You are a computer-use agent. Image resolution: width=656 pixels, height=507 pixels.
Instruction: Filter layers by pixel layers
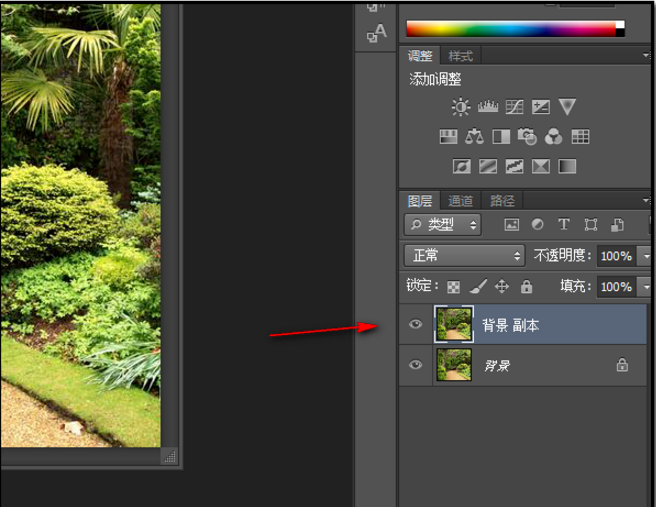pos(511,225)
